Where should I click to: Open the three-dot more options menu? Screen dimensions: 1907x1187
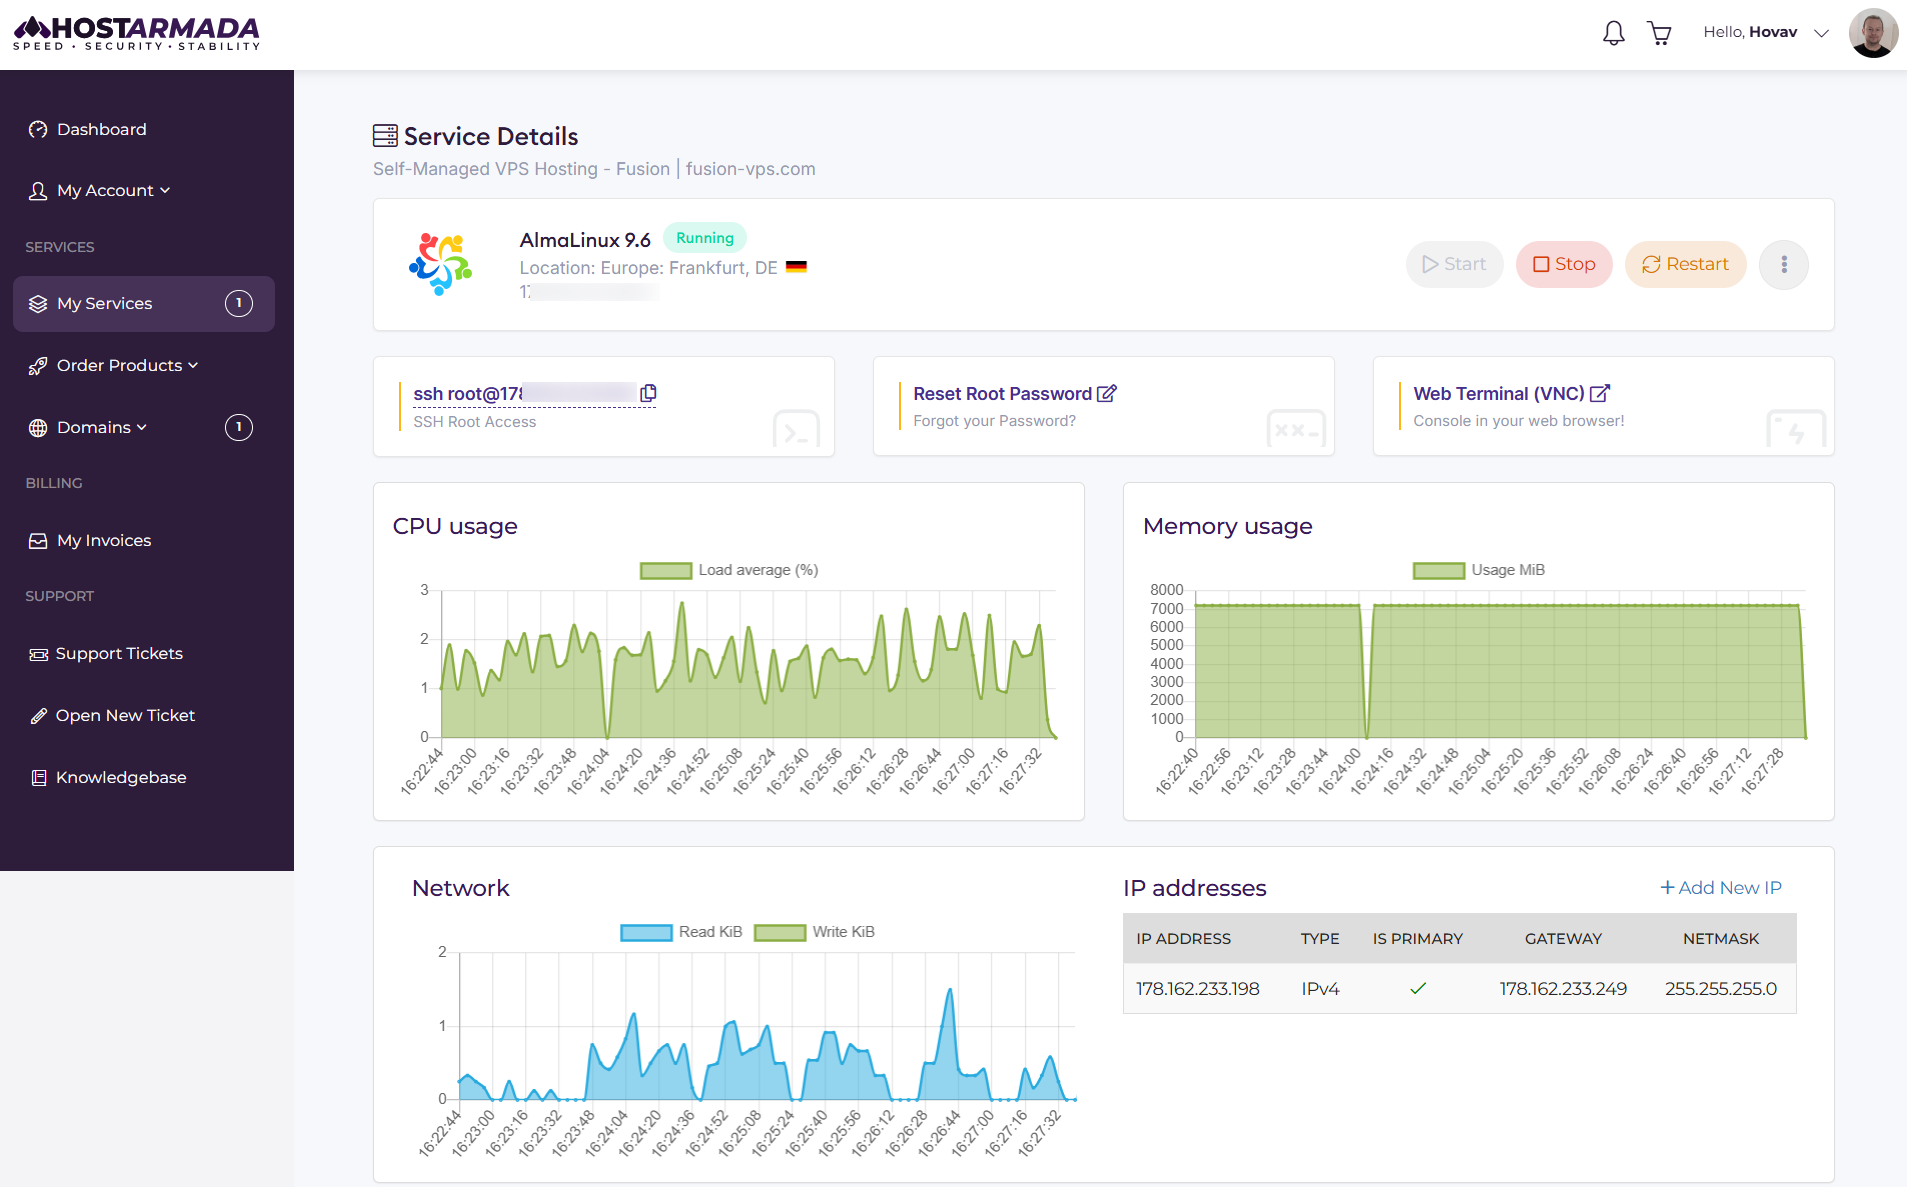point(1784,265)
